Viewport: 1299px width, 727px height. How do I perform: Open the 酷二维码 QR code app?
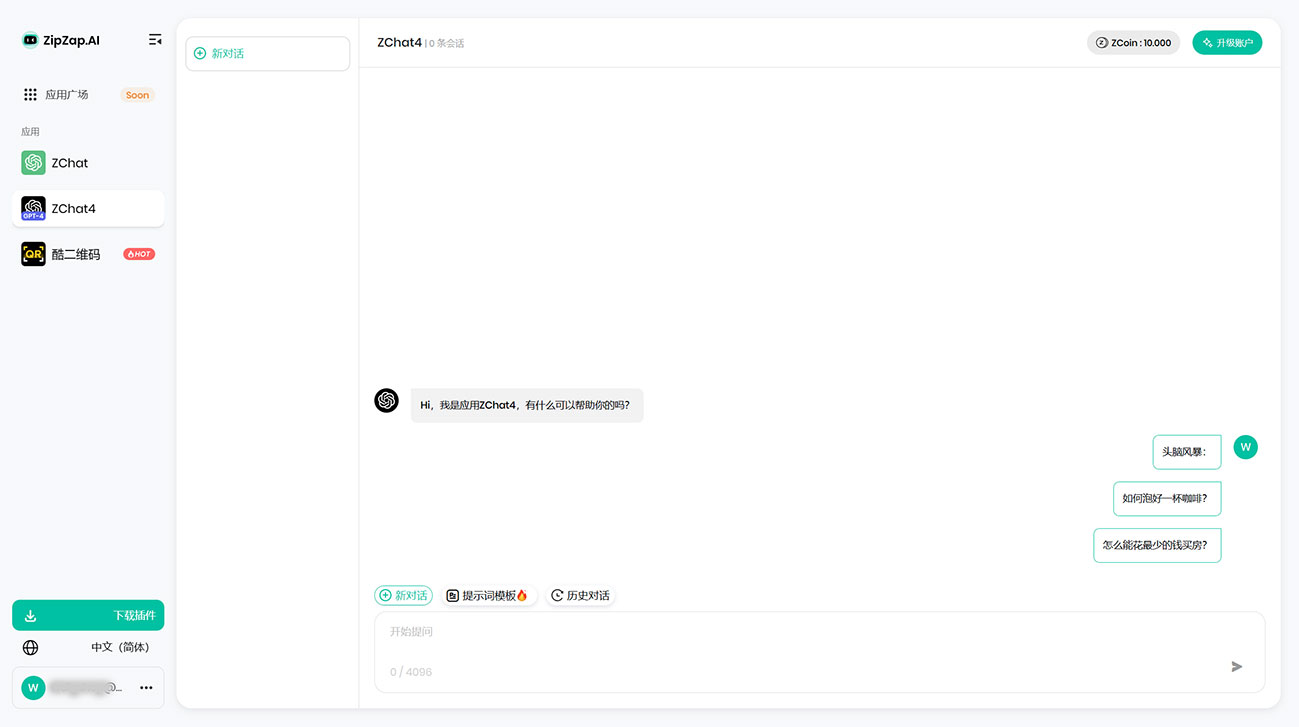pyautogui.click(x=72, y=253)
